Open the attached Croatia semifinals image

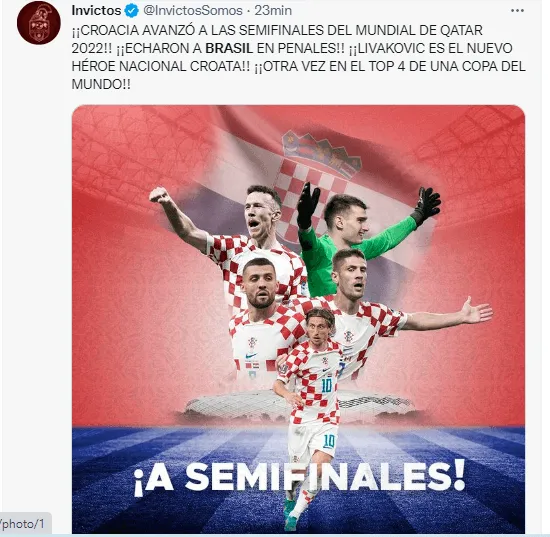[x=298, y=319]
